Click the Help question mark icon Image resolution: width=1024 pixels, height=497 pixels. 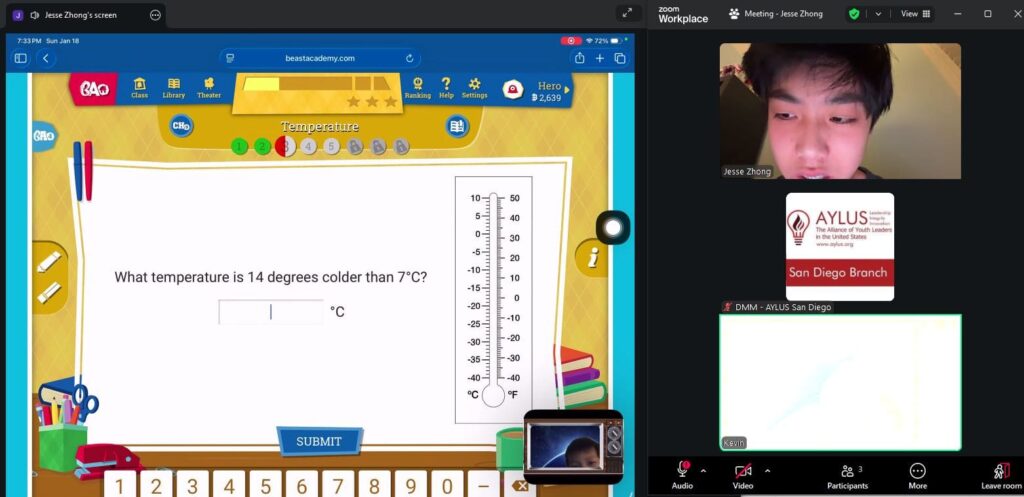446,88
